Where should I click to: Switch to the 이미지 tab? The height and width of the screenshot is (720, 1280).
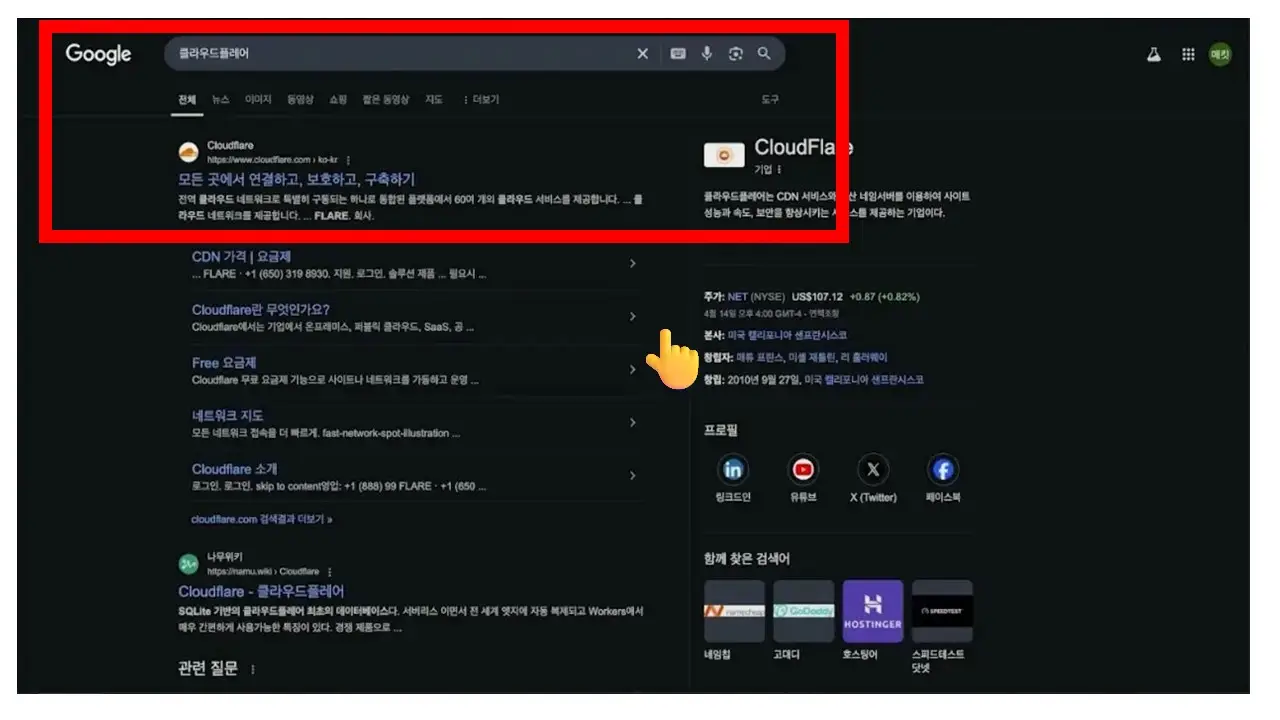tap(258, 100)
